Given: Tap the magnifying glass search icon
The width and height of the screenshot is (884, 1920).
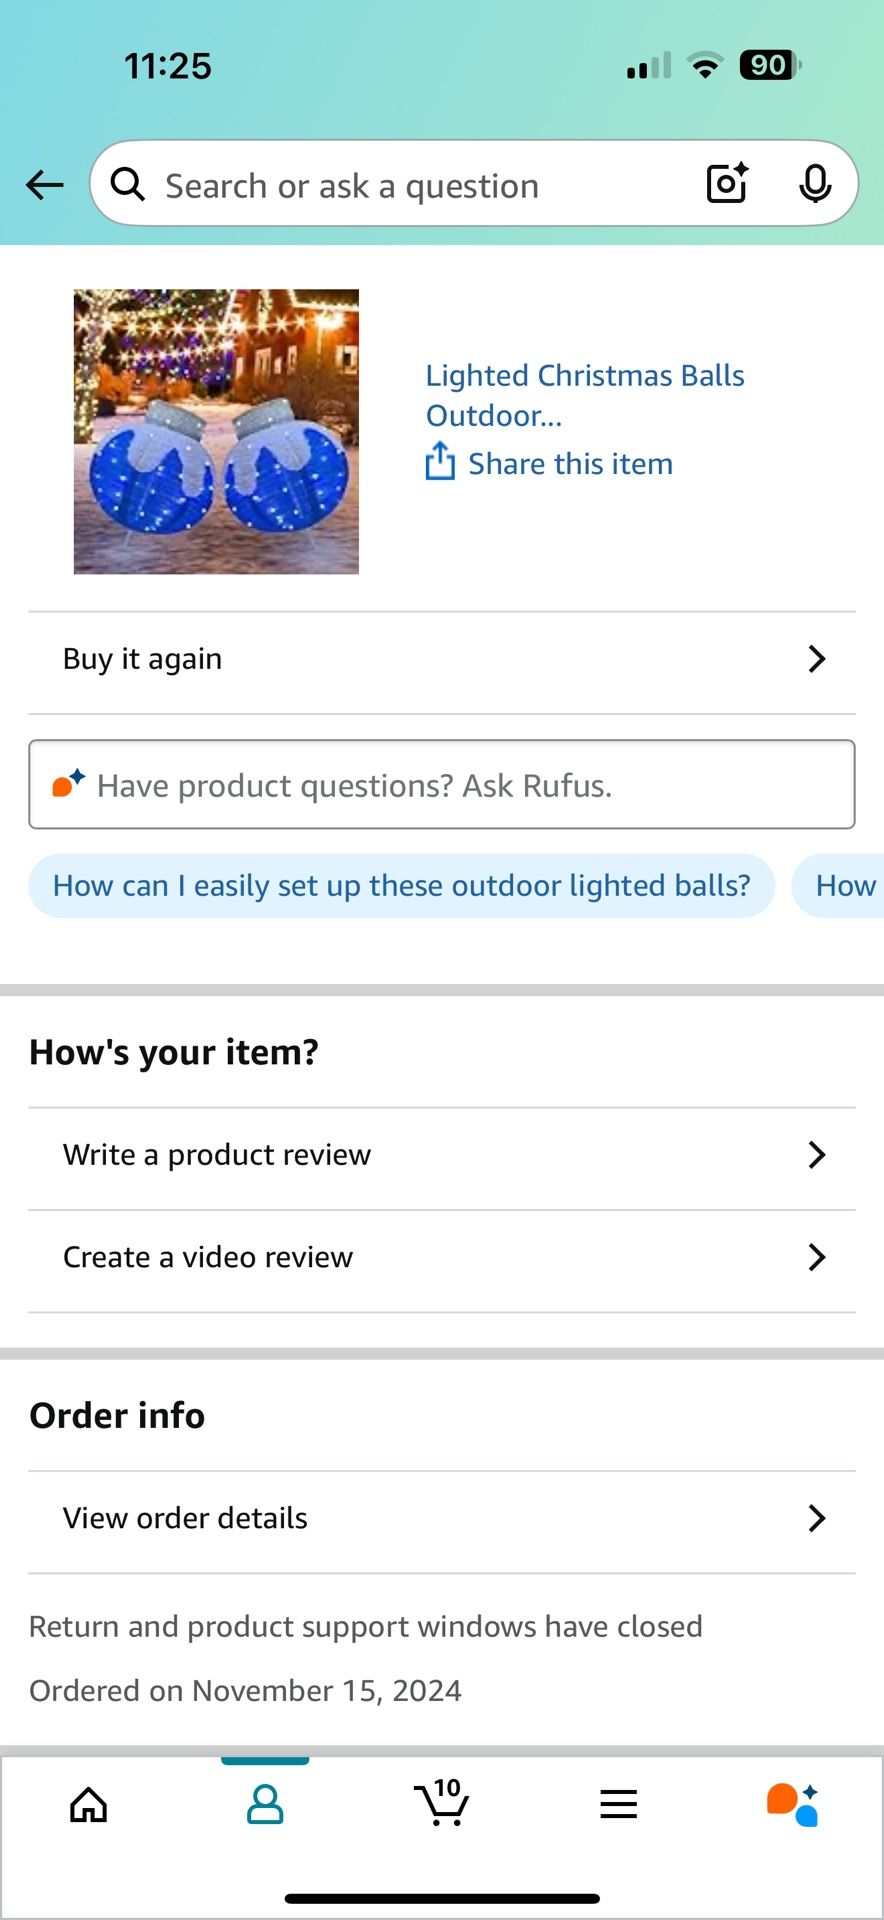Looking at the screenshot, I should click(128, 184).
